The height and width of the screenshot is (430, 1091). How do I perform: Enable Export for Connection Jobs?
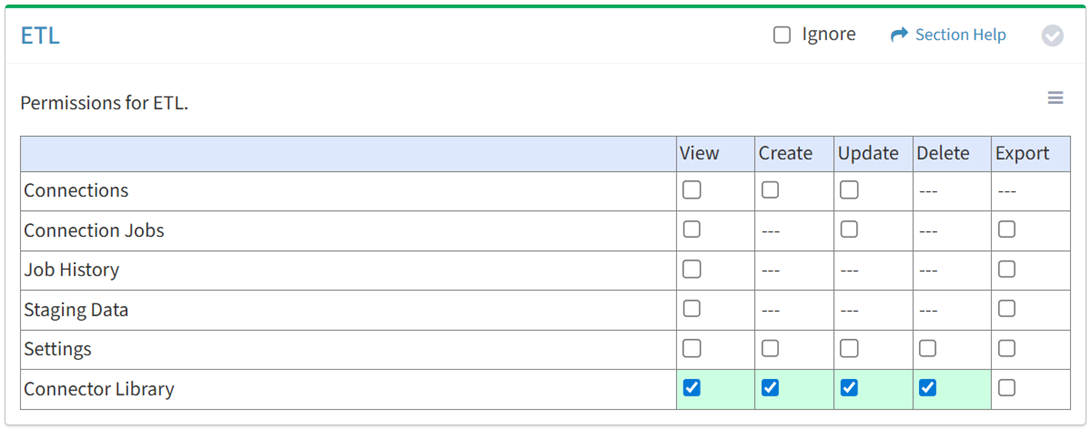click(x=1007, y=230)
